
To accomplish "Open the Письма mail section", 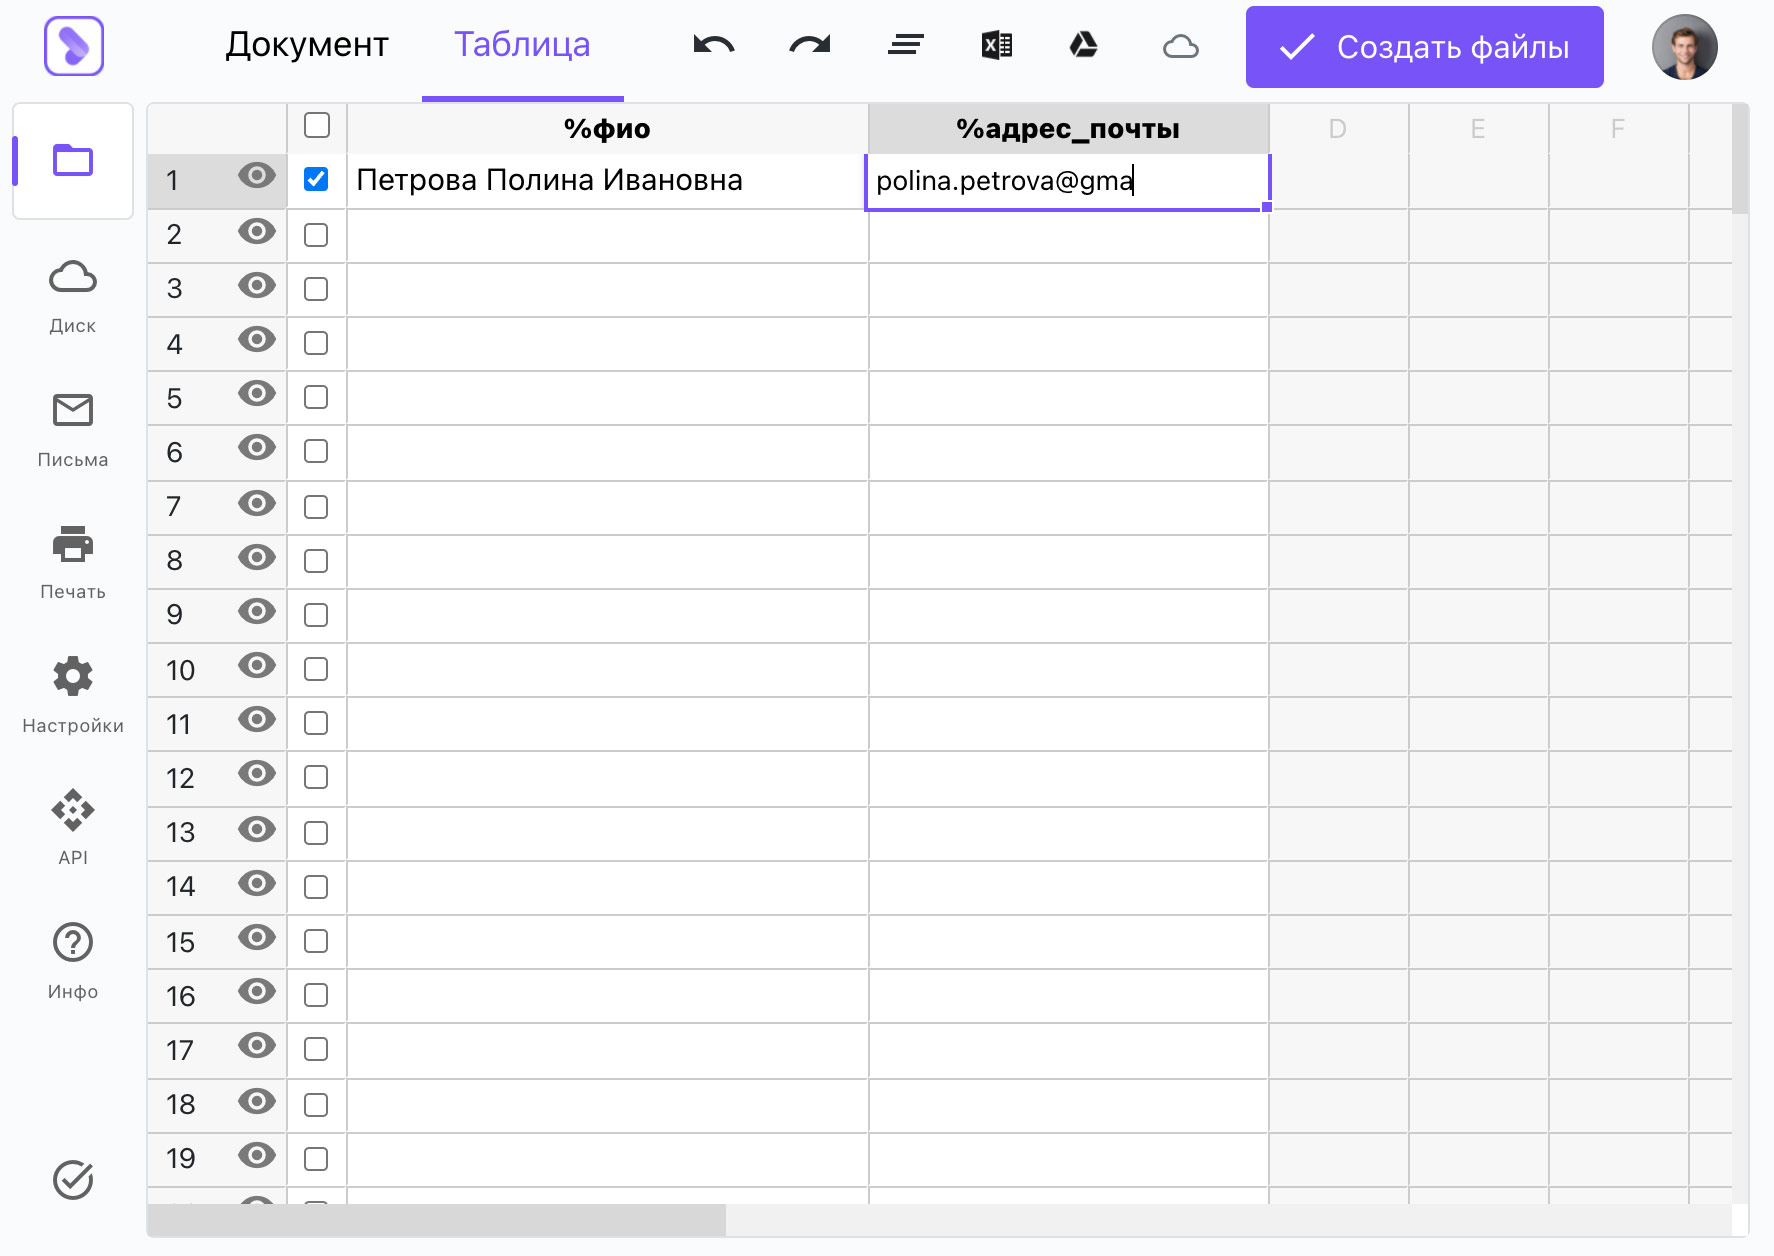I will point(73,430).
